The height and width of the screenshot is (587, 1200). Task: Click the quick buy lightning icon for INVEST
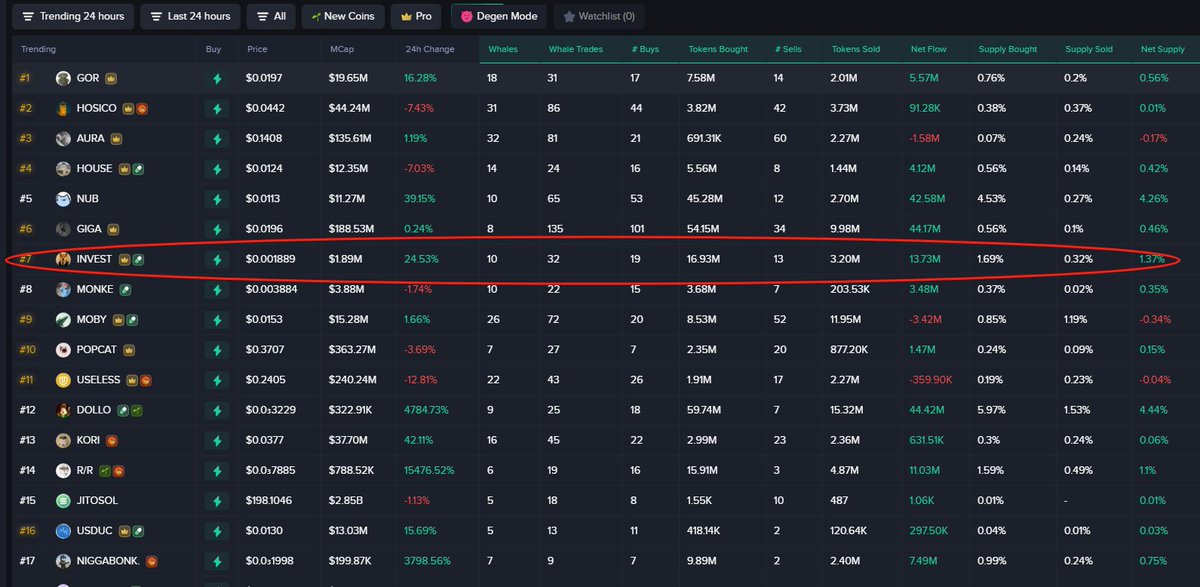tap(215, 260)
